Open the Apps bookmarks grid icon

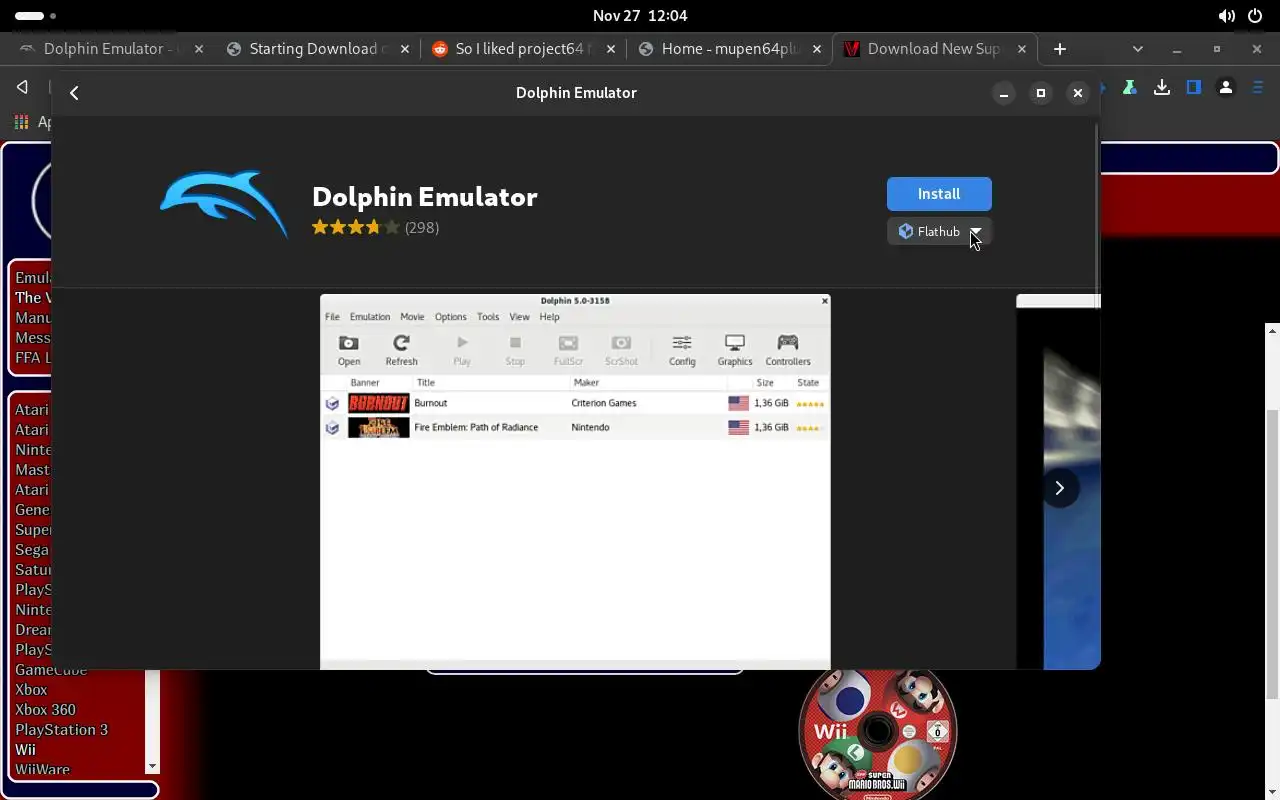click(x=21, y=122)
